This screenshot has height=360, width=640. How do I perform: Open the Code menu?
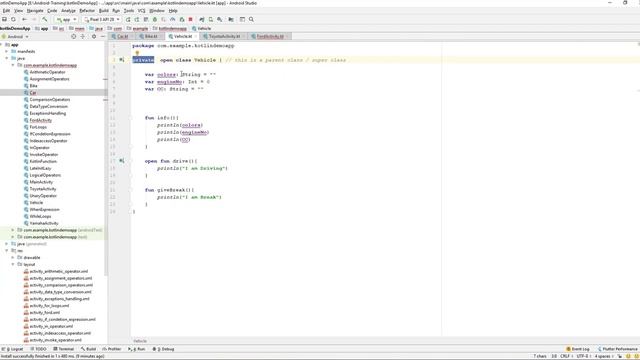click(52, 11)
